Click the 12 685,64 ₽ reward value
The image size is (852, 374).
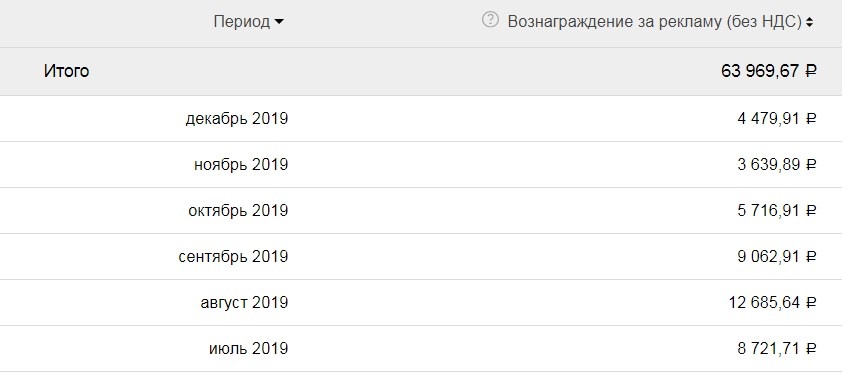pyautogui.click(x=773, y=303)
